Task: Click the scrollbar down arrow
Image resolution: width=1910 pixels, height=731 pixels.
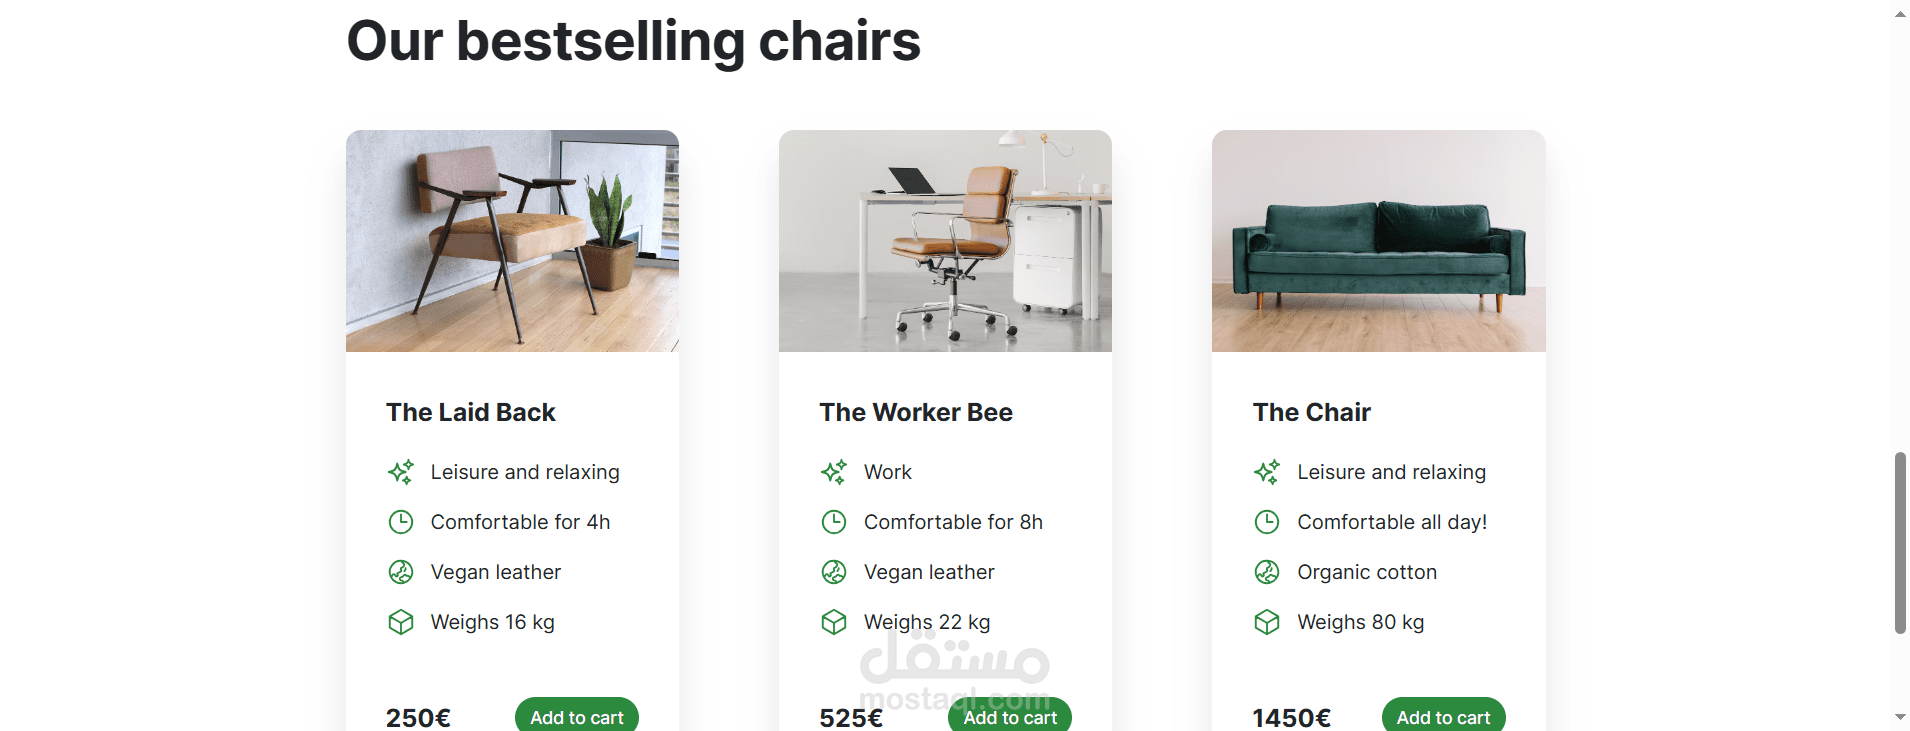Action: (x=1900, y=717)
